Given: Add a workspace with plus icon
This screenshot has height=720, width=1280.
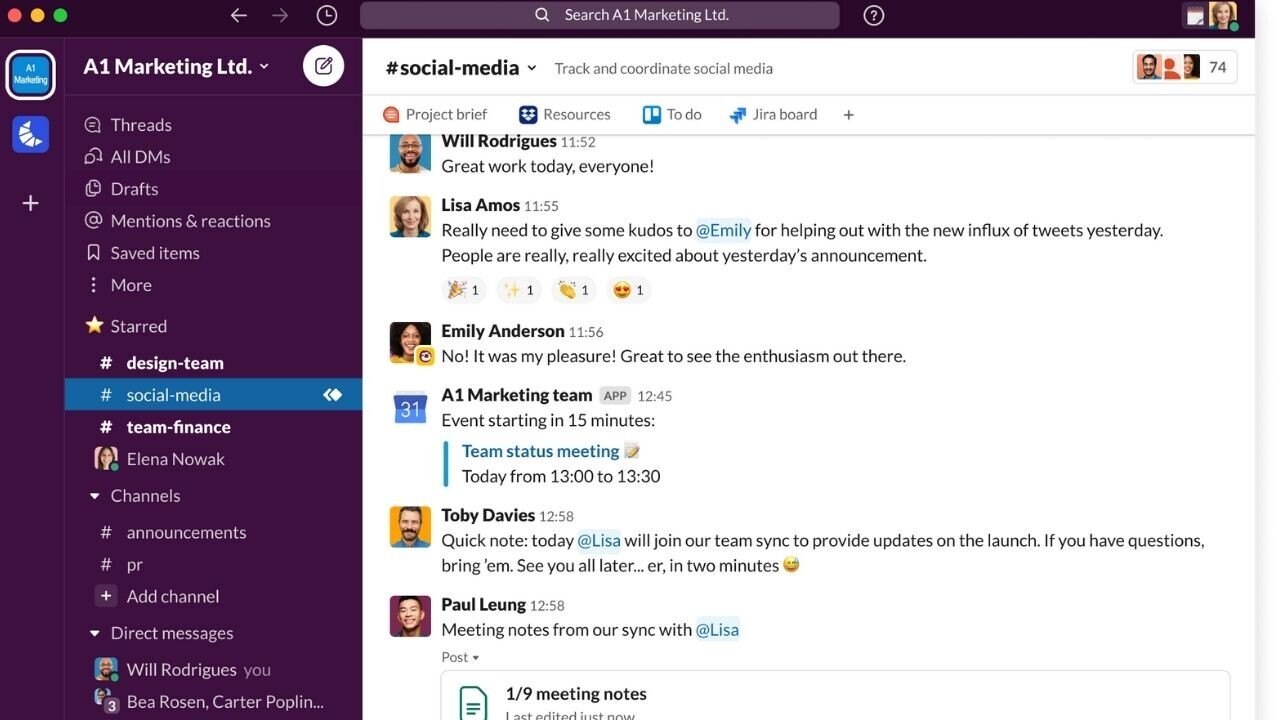Looking at the screenshot, I should [x=30, y=203].
